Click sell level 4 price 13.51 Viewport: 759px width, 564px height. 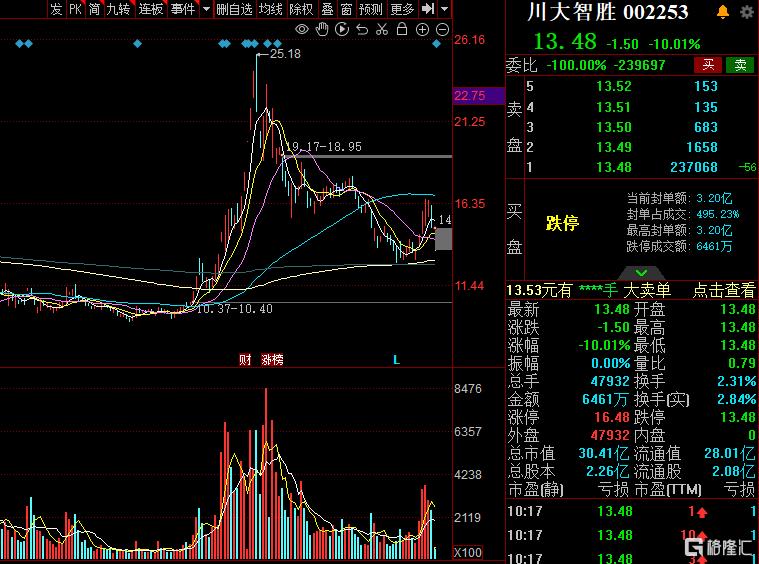tap(614, 107)
